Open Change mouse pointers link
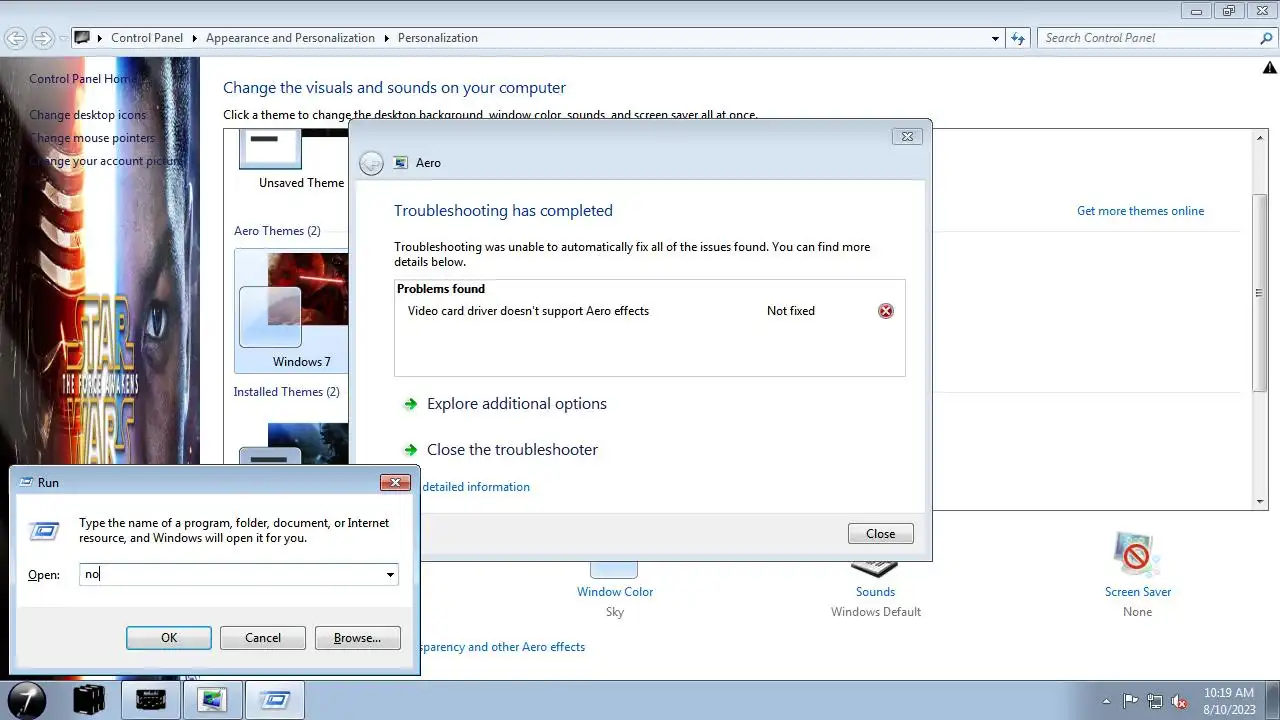The image size is (1280, 720). pos(92,138)
